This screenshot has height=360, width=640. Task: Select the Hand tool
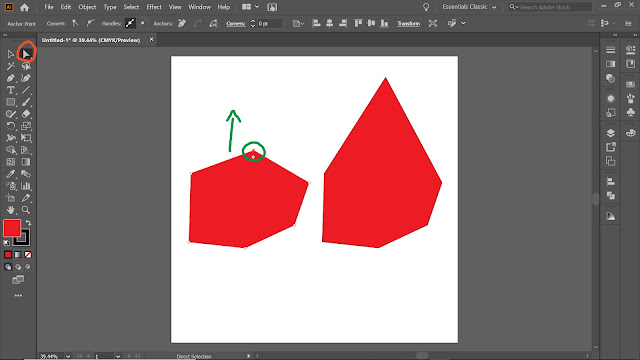(x=11, y=210)
